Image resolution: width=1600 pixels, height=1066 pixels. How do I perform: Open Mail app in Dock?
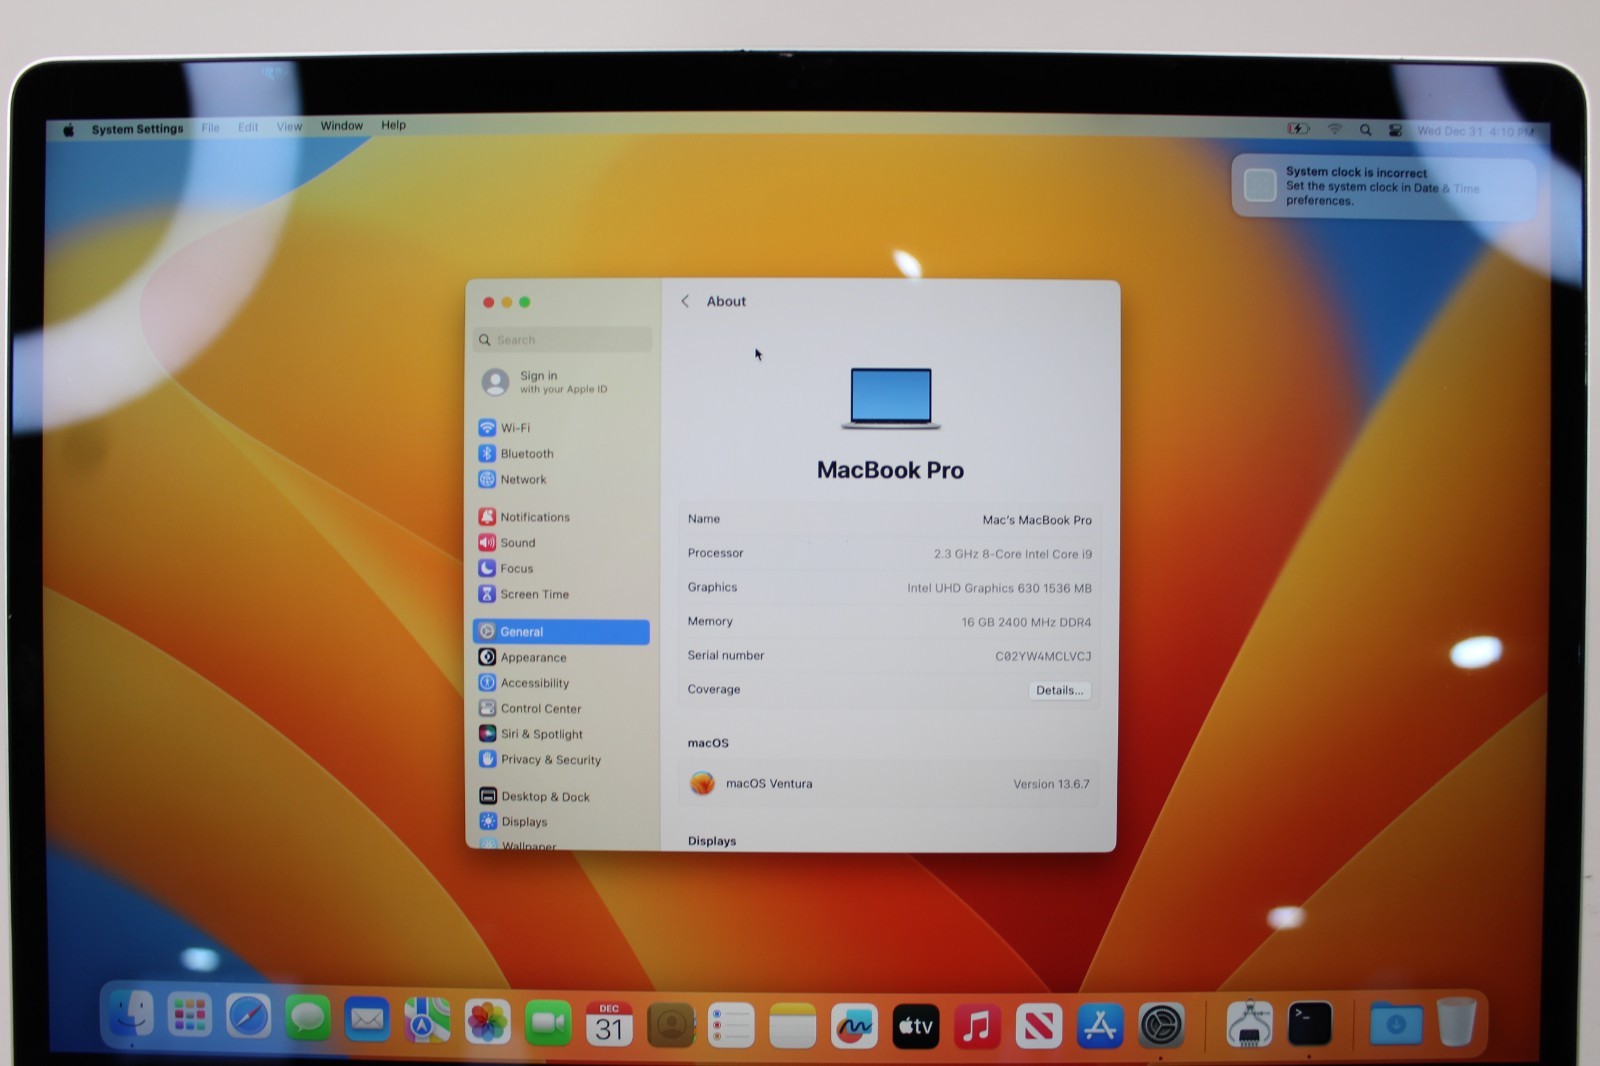(x=367, y=1020)
